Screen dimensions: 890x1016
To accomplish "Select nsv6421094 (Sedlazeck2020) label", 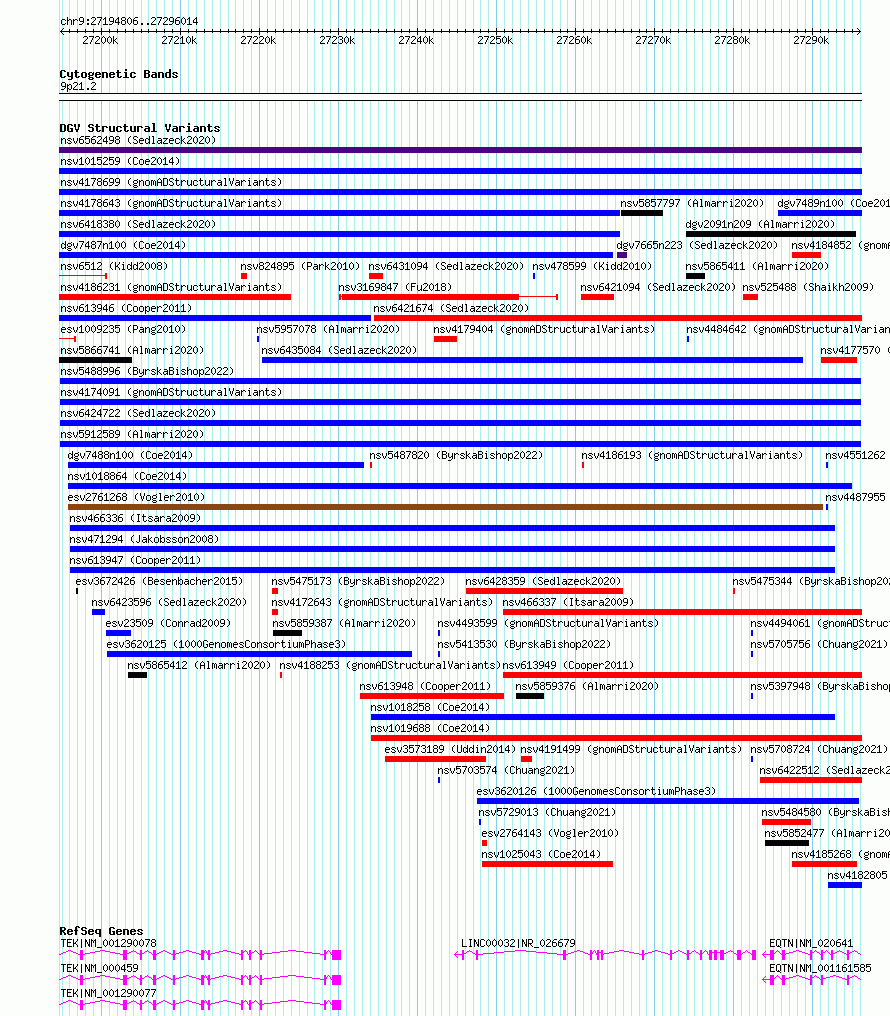I will (658, 287).
